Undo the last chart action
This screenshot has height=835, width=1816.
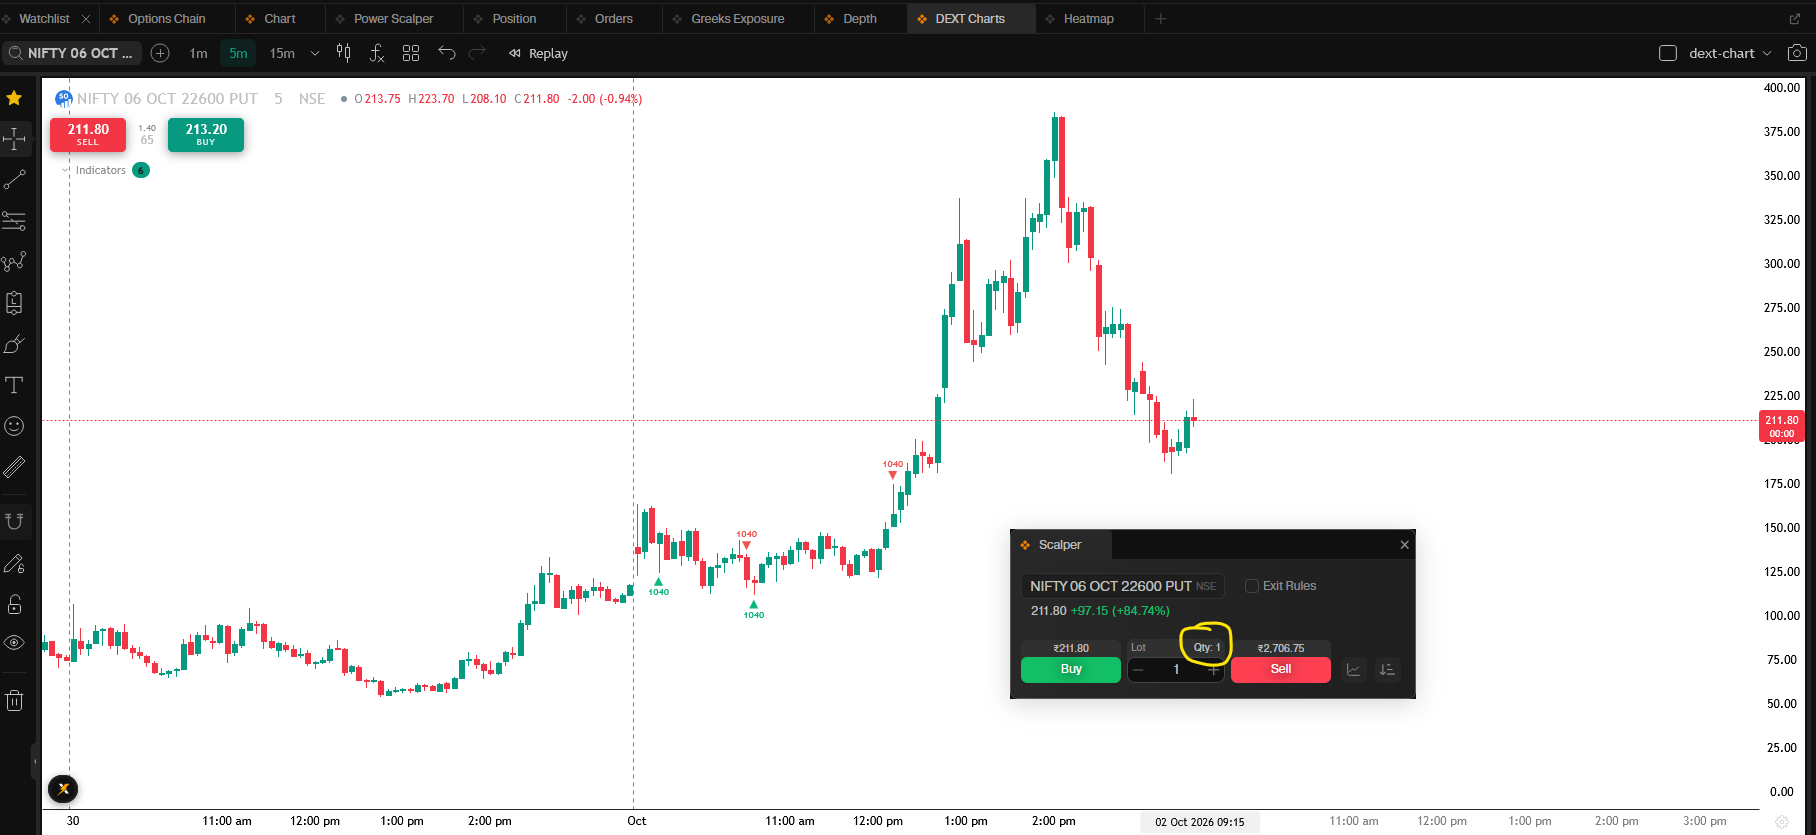[x=446, y=53]
